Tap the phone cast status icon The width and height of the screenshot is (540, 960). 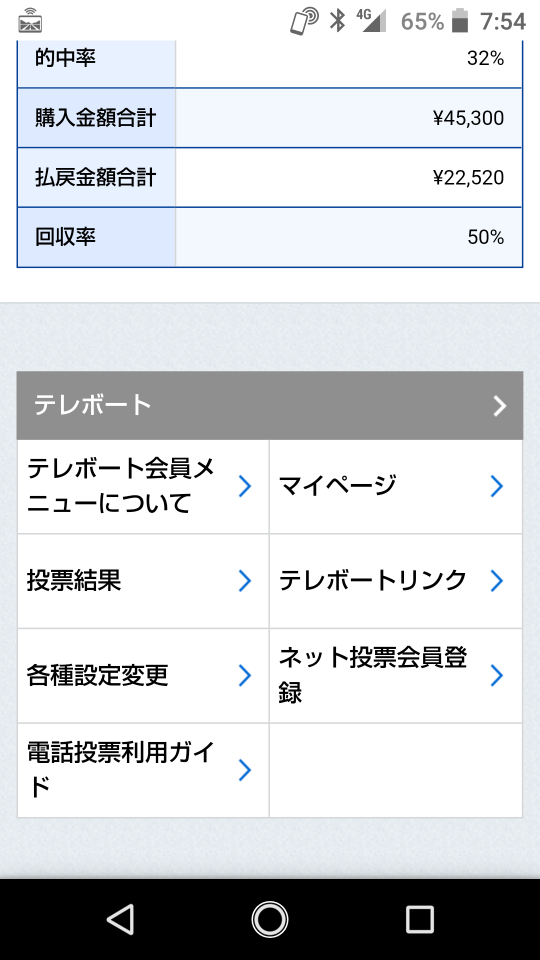point(304,21)
